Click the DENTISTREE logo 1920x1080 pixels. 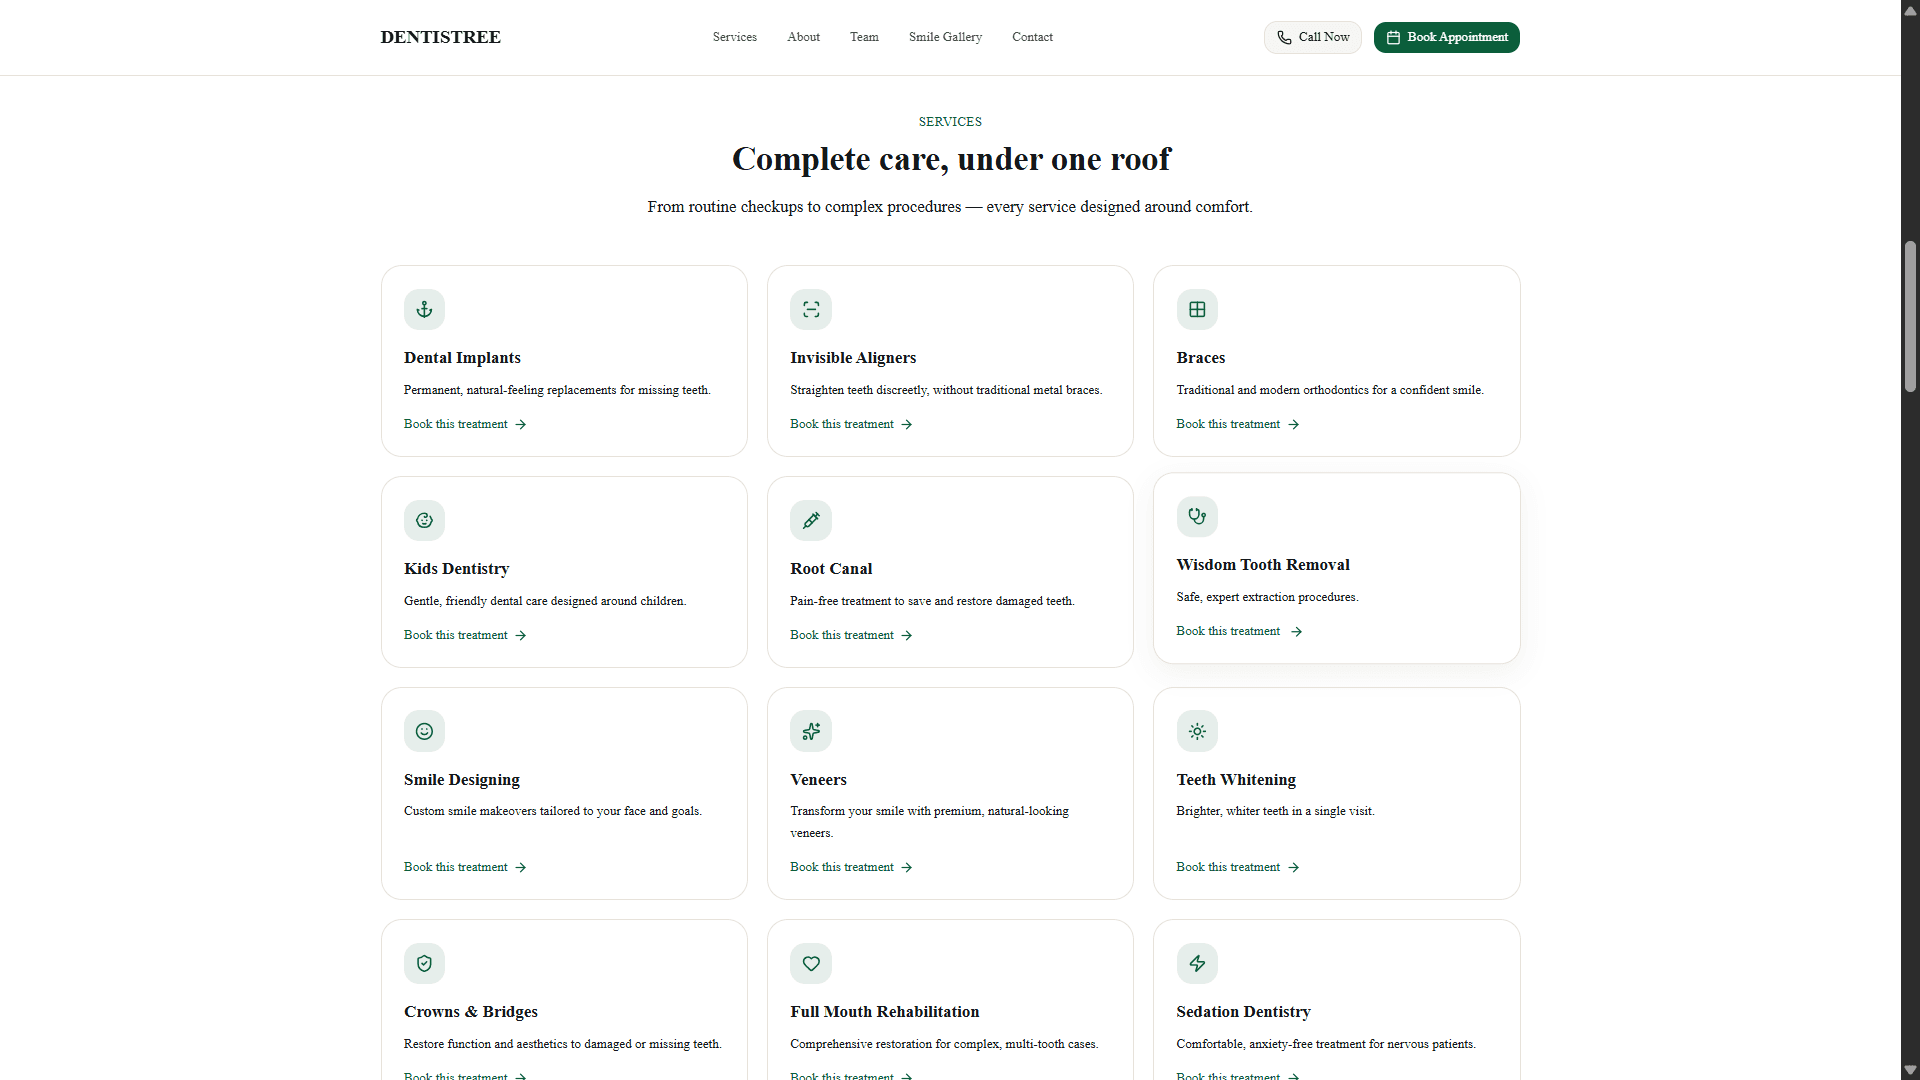click(x=440, y=37)
